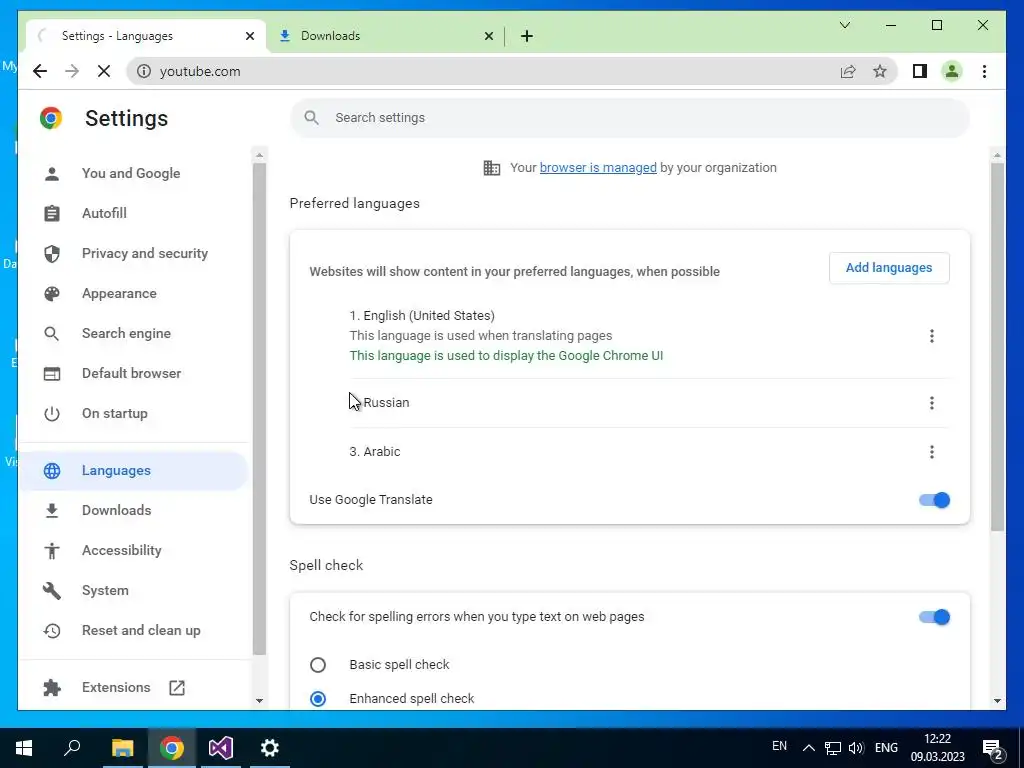View site information icon in address bar

click(144, 71)
